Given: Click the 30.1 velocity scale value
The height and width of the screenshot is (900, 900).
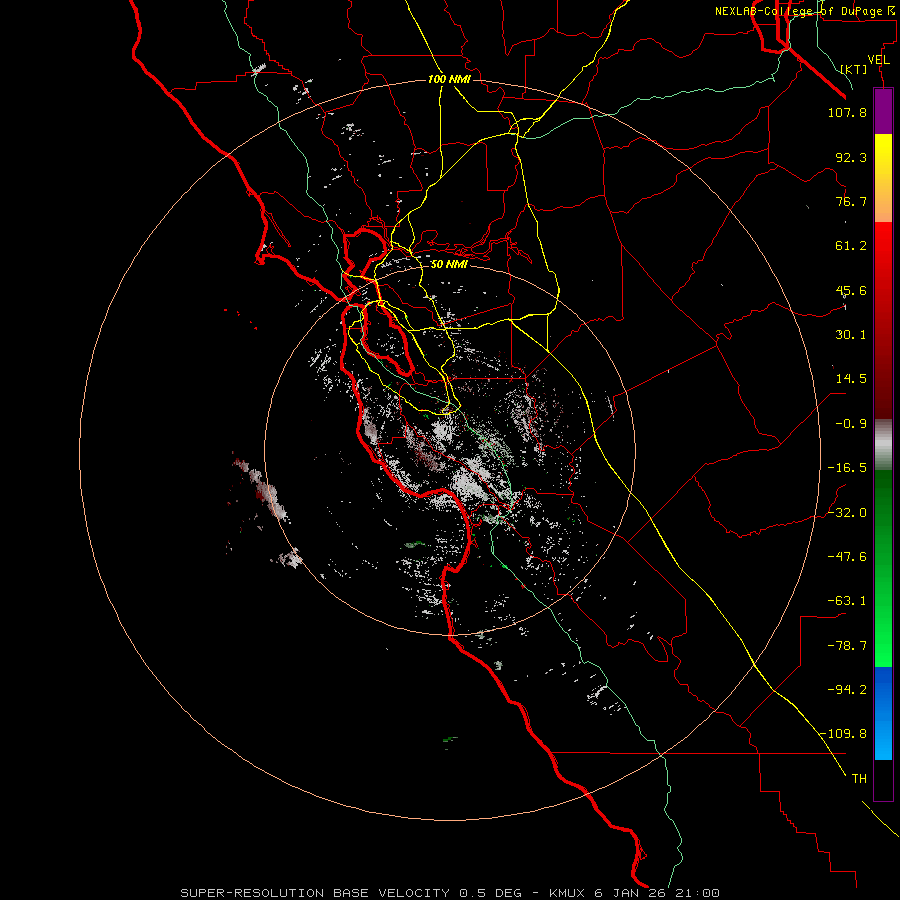Looking at the screenshot, I should point(851,335).
